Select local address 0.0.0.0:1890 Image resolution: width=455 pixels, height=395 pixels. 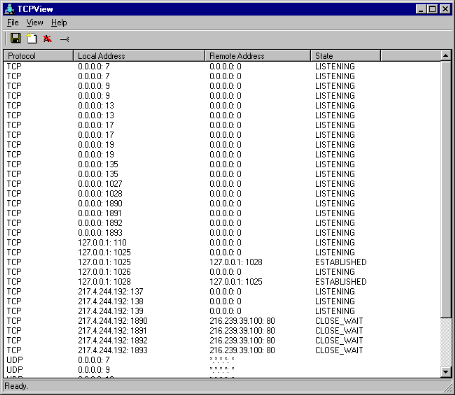pos(100,203)
